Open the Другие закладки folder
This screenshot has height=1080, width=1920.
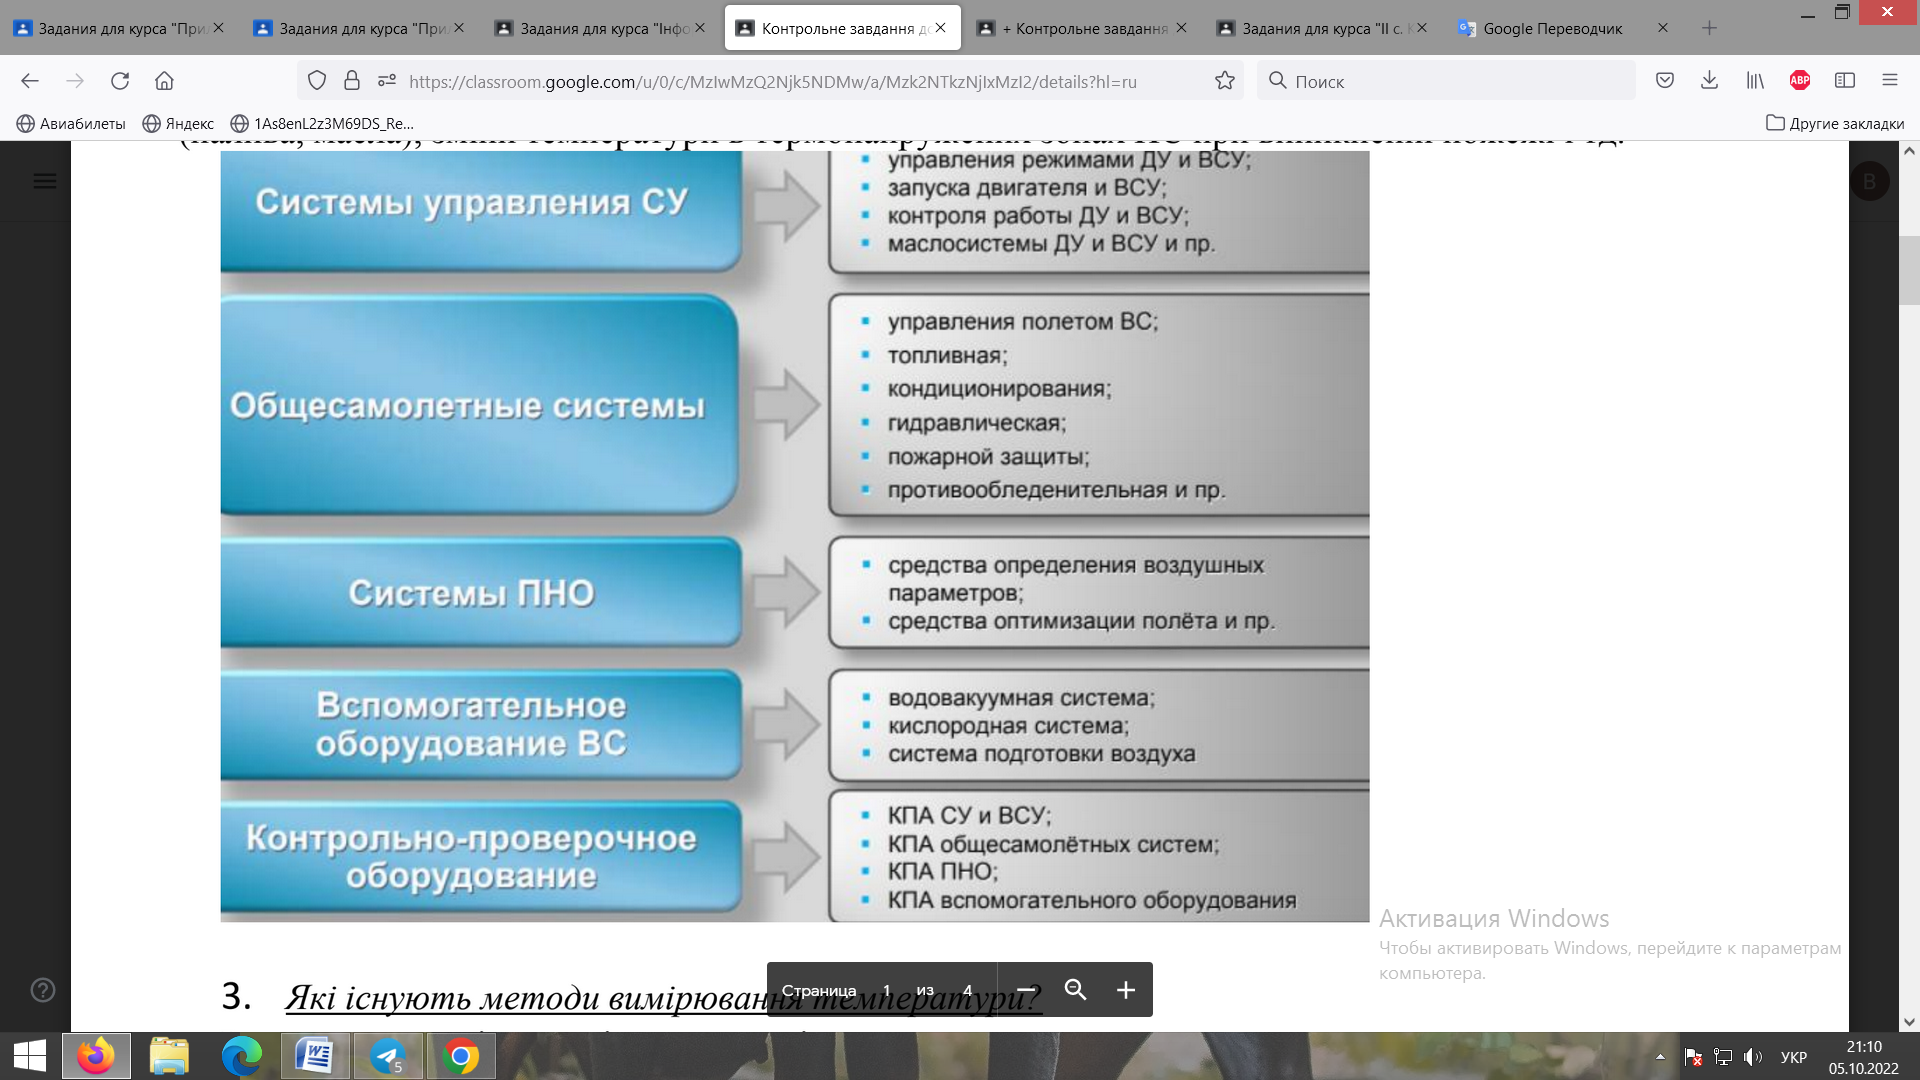pyautogui.click(x=1835, y=123)
